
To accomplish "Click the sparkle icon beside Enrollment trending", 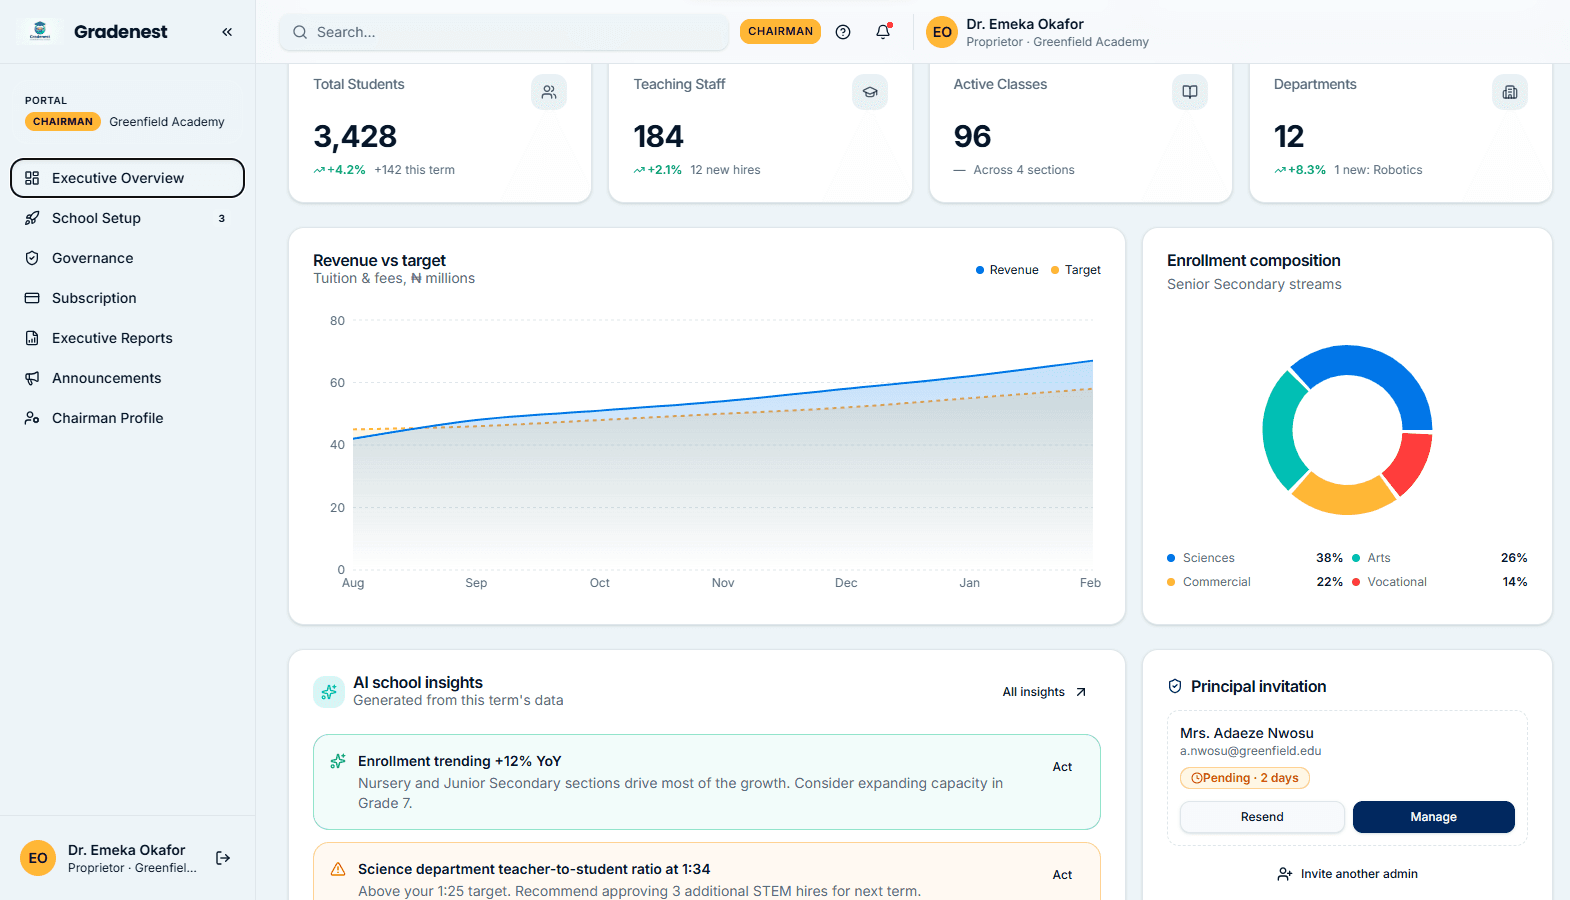I will click(x=338, y=761).
